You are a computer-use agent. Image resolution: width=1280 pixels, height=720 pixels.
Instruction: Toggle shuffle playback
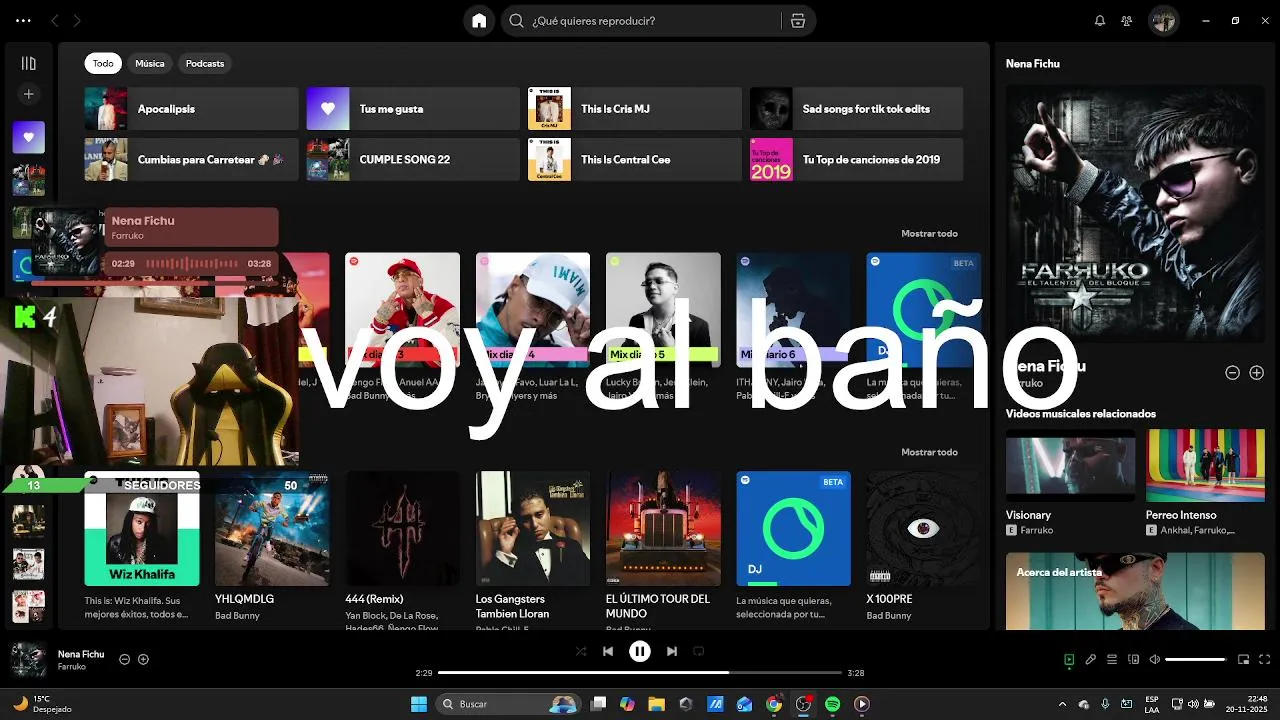pyautogui.click(x=581, y=651)
